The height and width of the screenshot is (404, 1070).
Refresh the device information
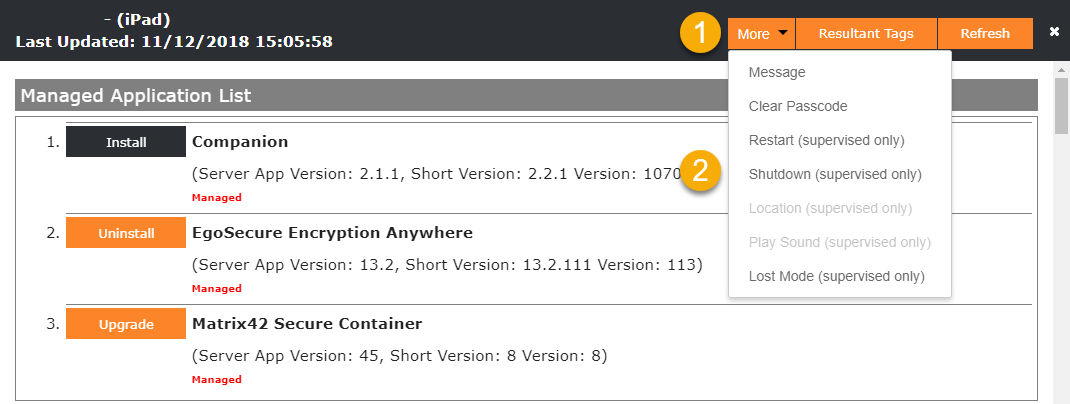985,33
